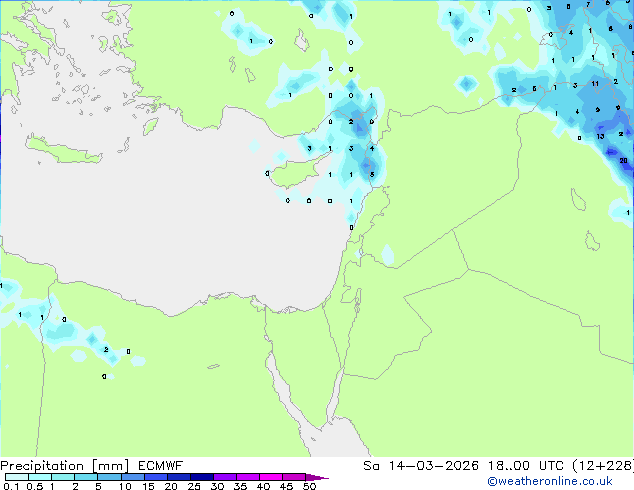Pick the legend swatch between 10 and 15
The height and width of the screenshot is (490, 634).
click(132, 477)
